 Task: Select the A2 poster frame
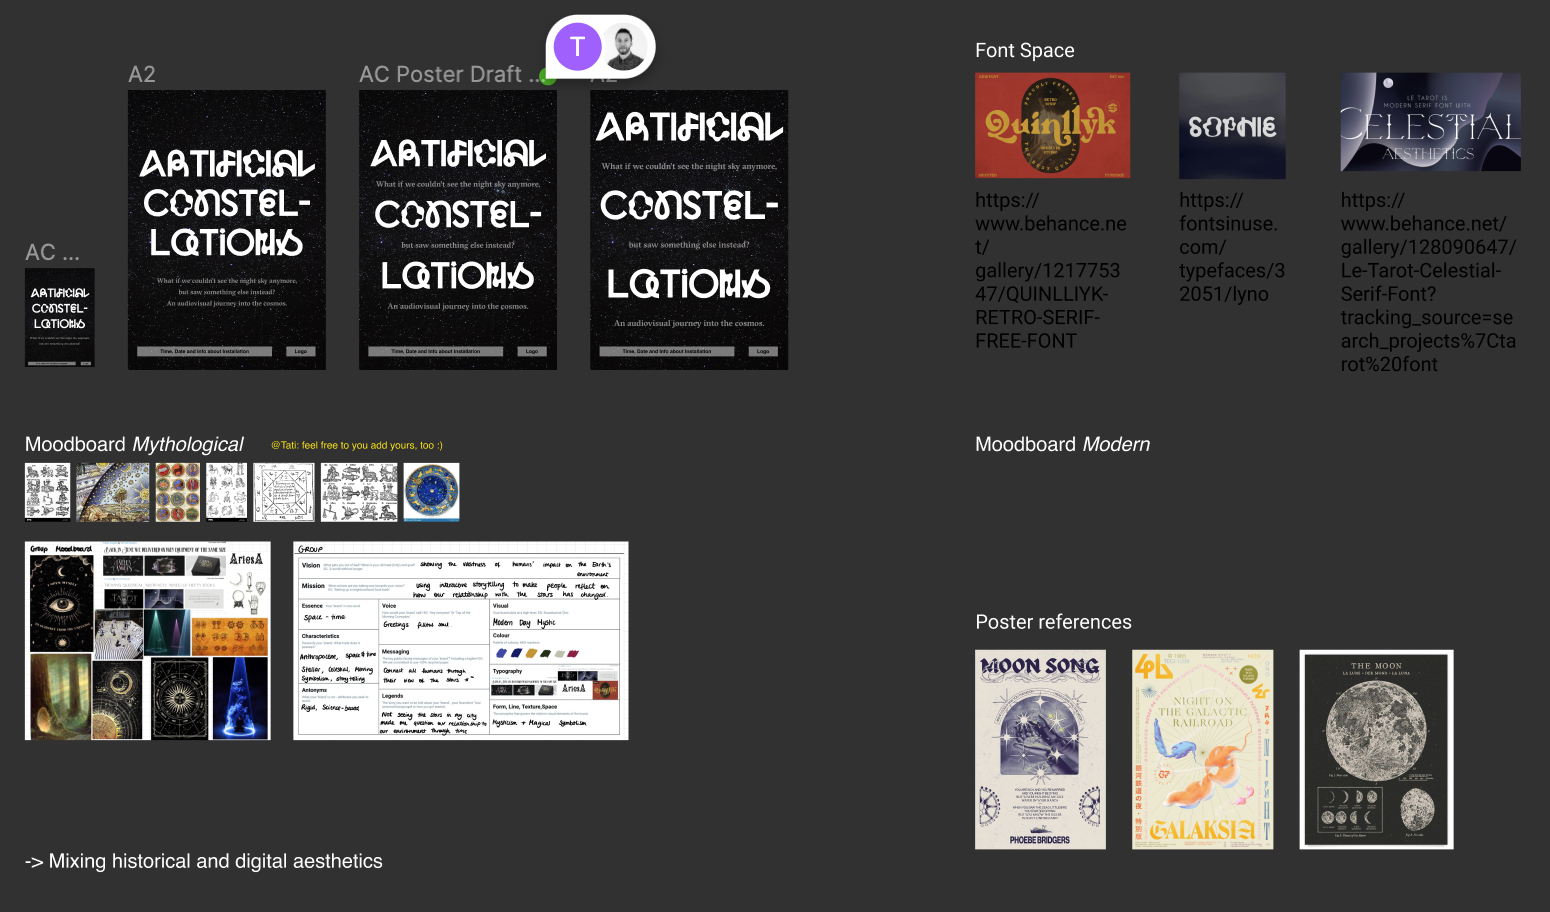point(227,230)
